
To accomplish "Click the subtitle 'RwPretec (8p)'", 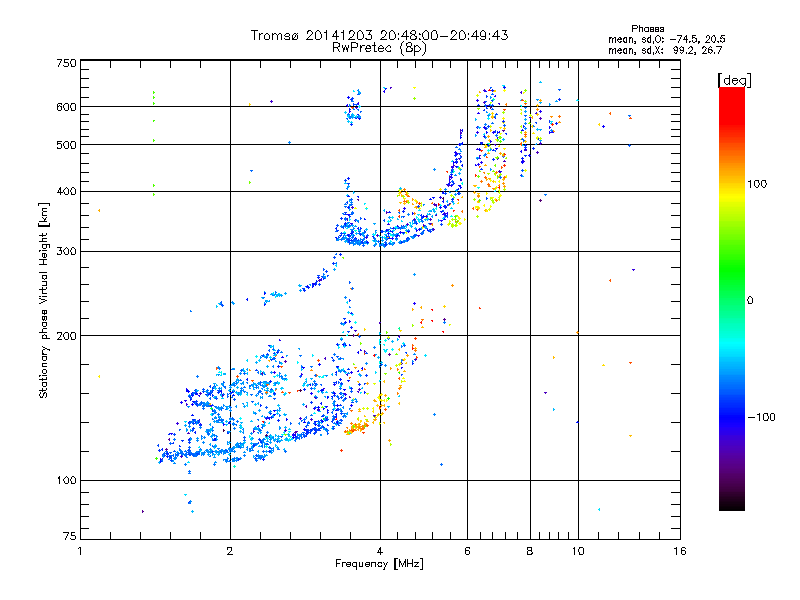I will [380, 48].
